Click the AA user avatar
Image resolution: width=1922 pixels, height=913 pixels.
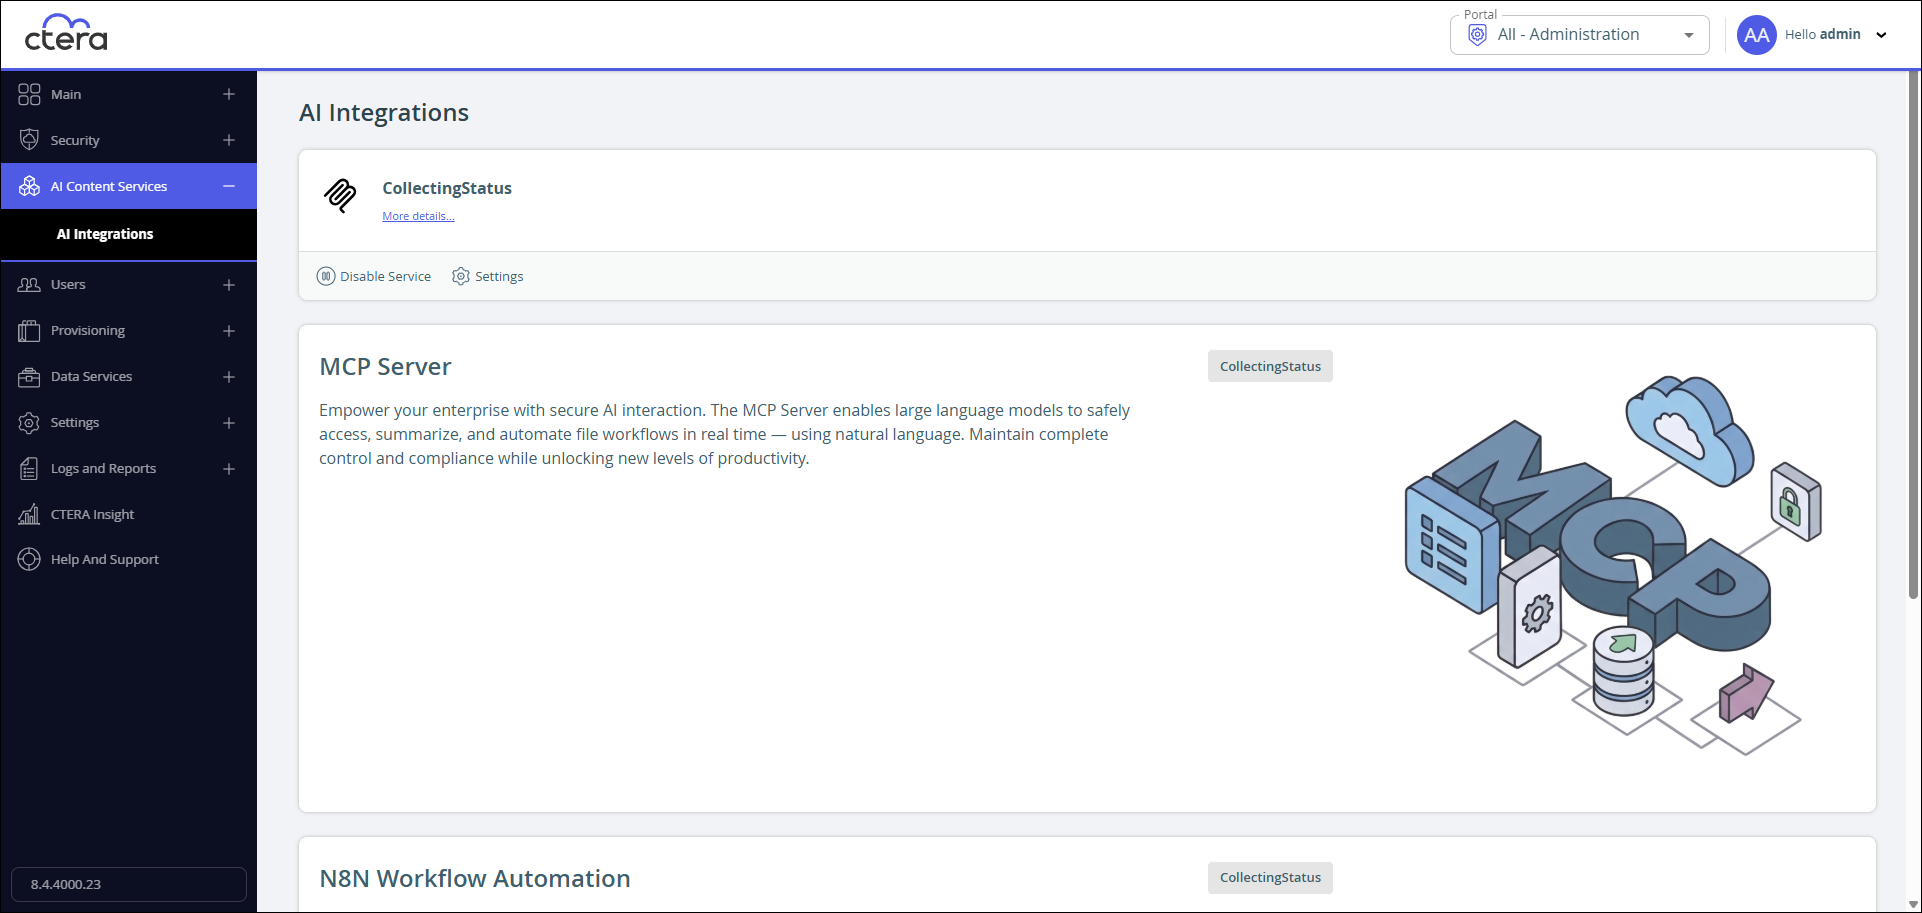click(1756, 35)
